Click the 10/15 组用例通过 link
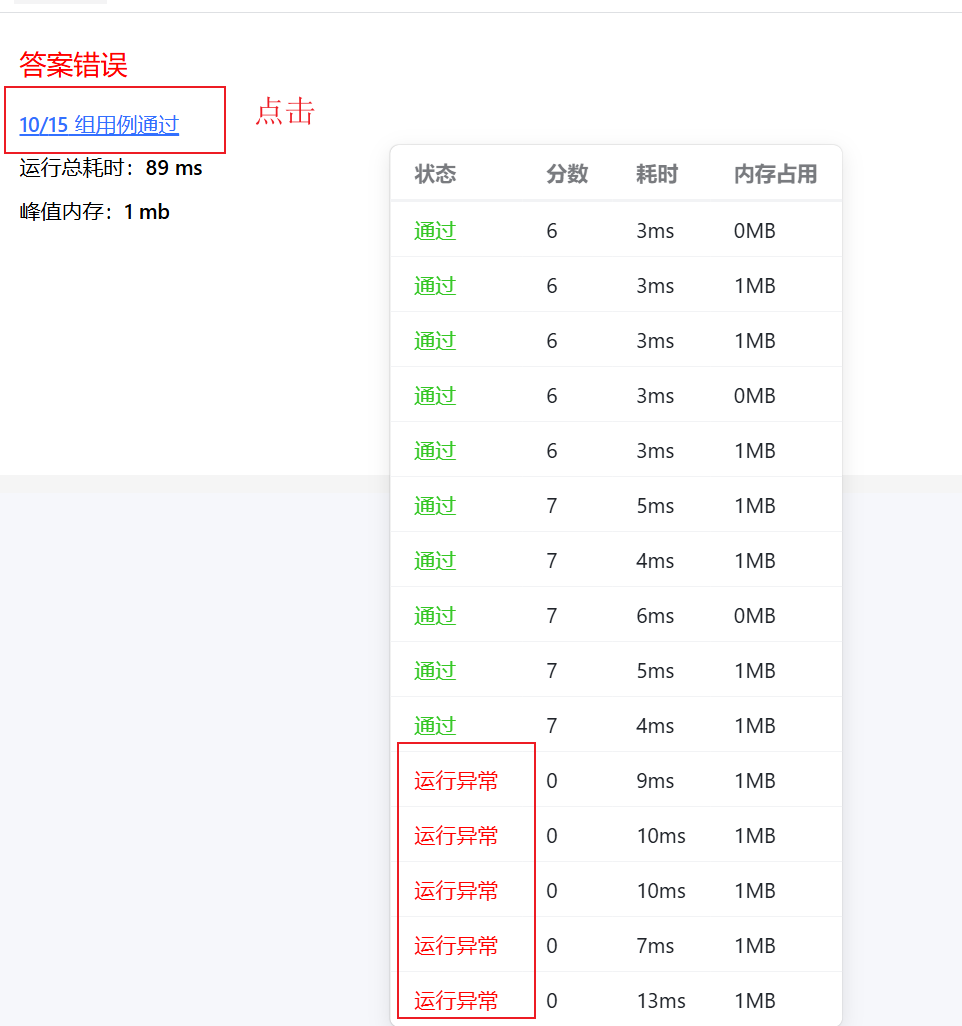Image resolution: width=962 pixels, height=1026 pixels. [x=99, y=125]
